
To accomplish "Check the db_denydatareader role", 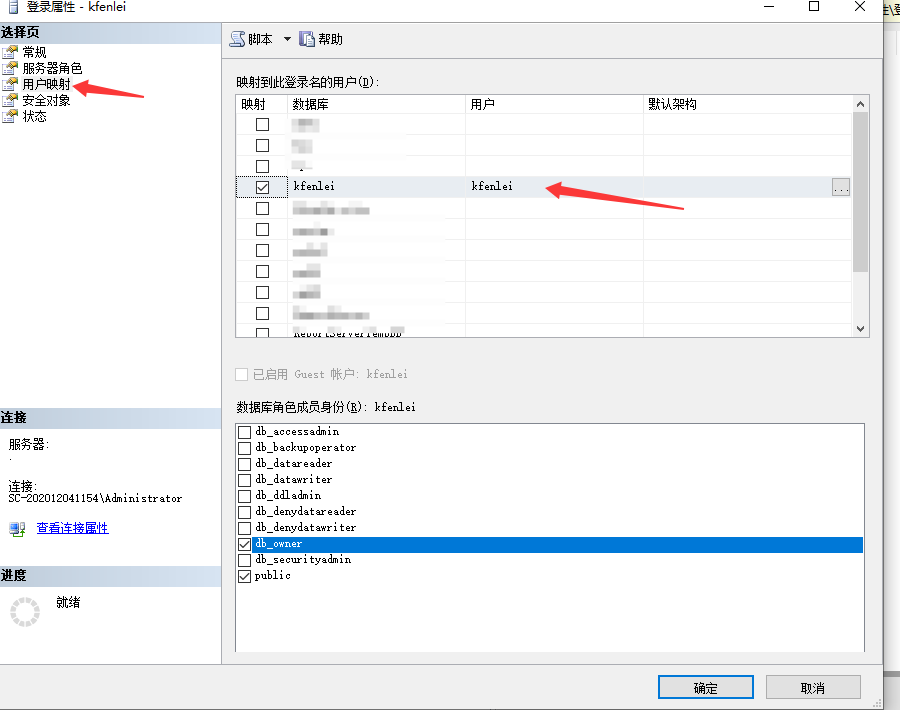I will [x=245, y=512].
